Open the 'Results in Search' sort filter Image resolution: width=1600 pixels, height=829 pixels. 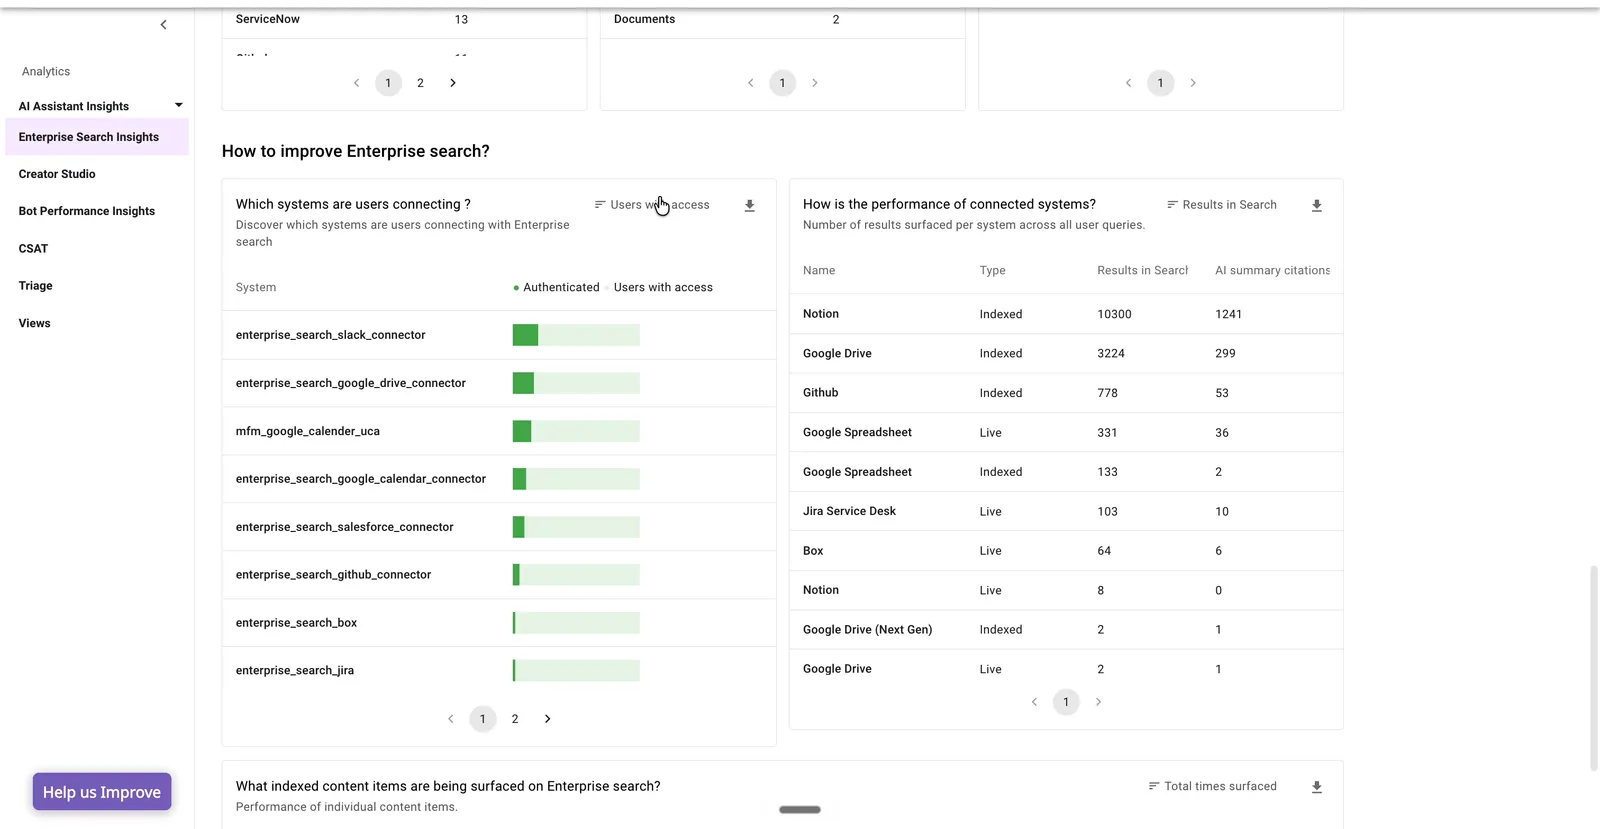(x=1222, y=205)
